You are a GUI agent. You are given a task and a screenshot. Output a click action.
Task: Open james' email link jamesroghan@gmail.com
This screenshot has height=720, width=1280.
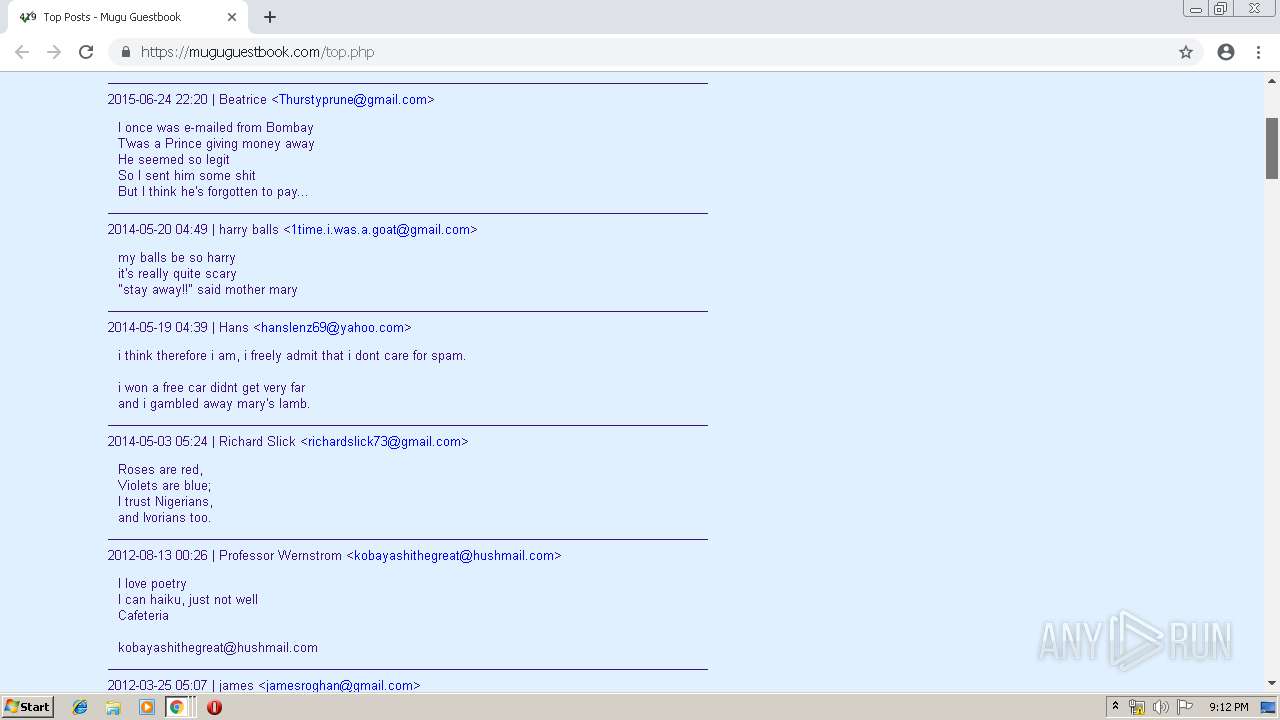(339, 686)
